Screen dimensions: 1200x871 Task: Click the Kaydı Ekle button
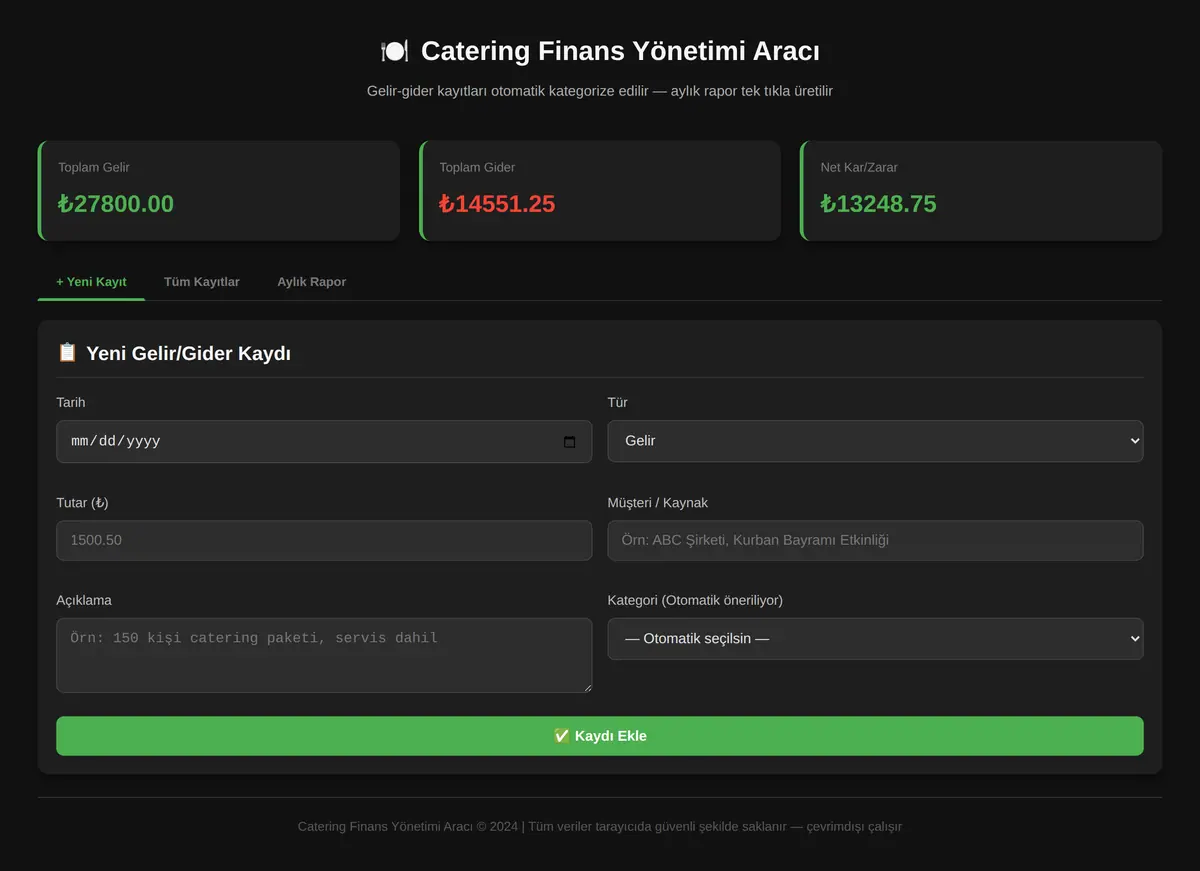click(x=600, y=736)
